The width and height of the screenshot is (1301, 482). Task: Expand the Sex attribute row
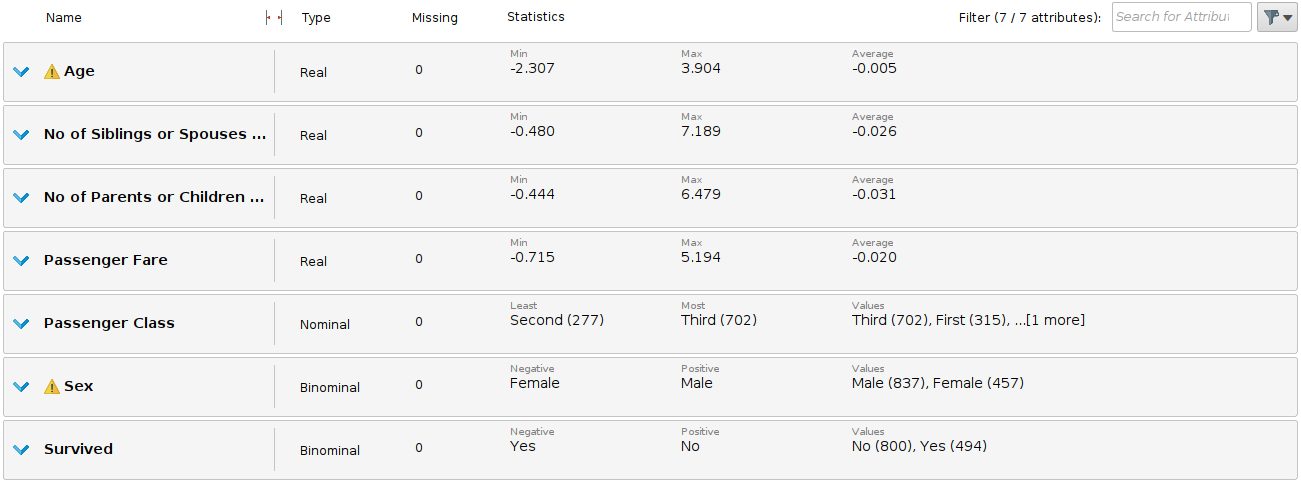pos(21,387)
